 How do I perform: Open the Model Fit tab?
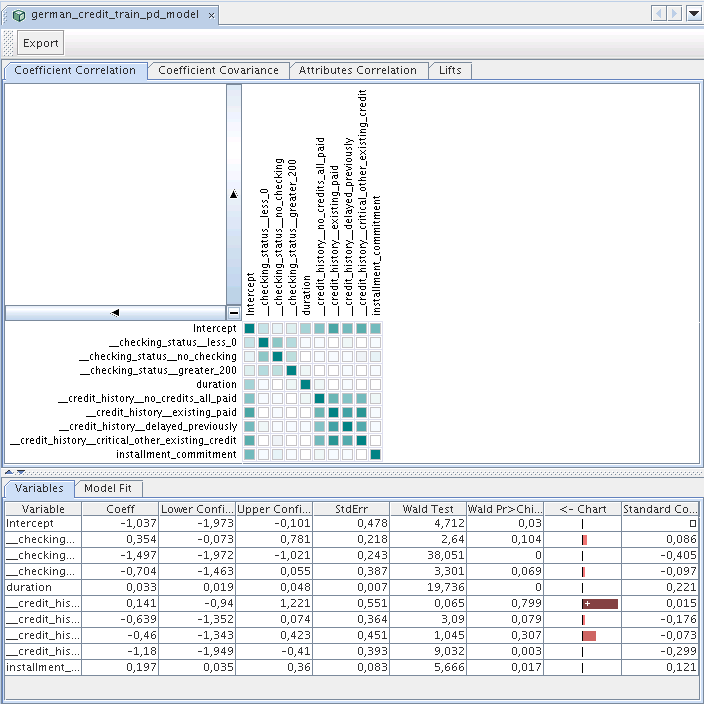tap(108, 488)
